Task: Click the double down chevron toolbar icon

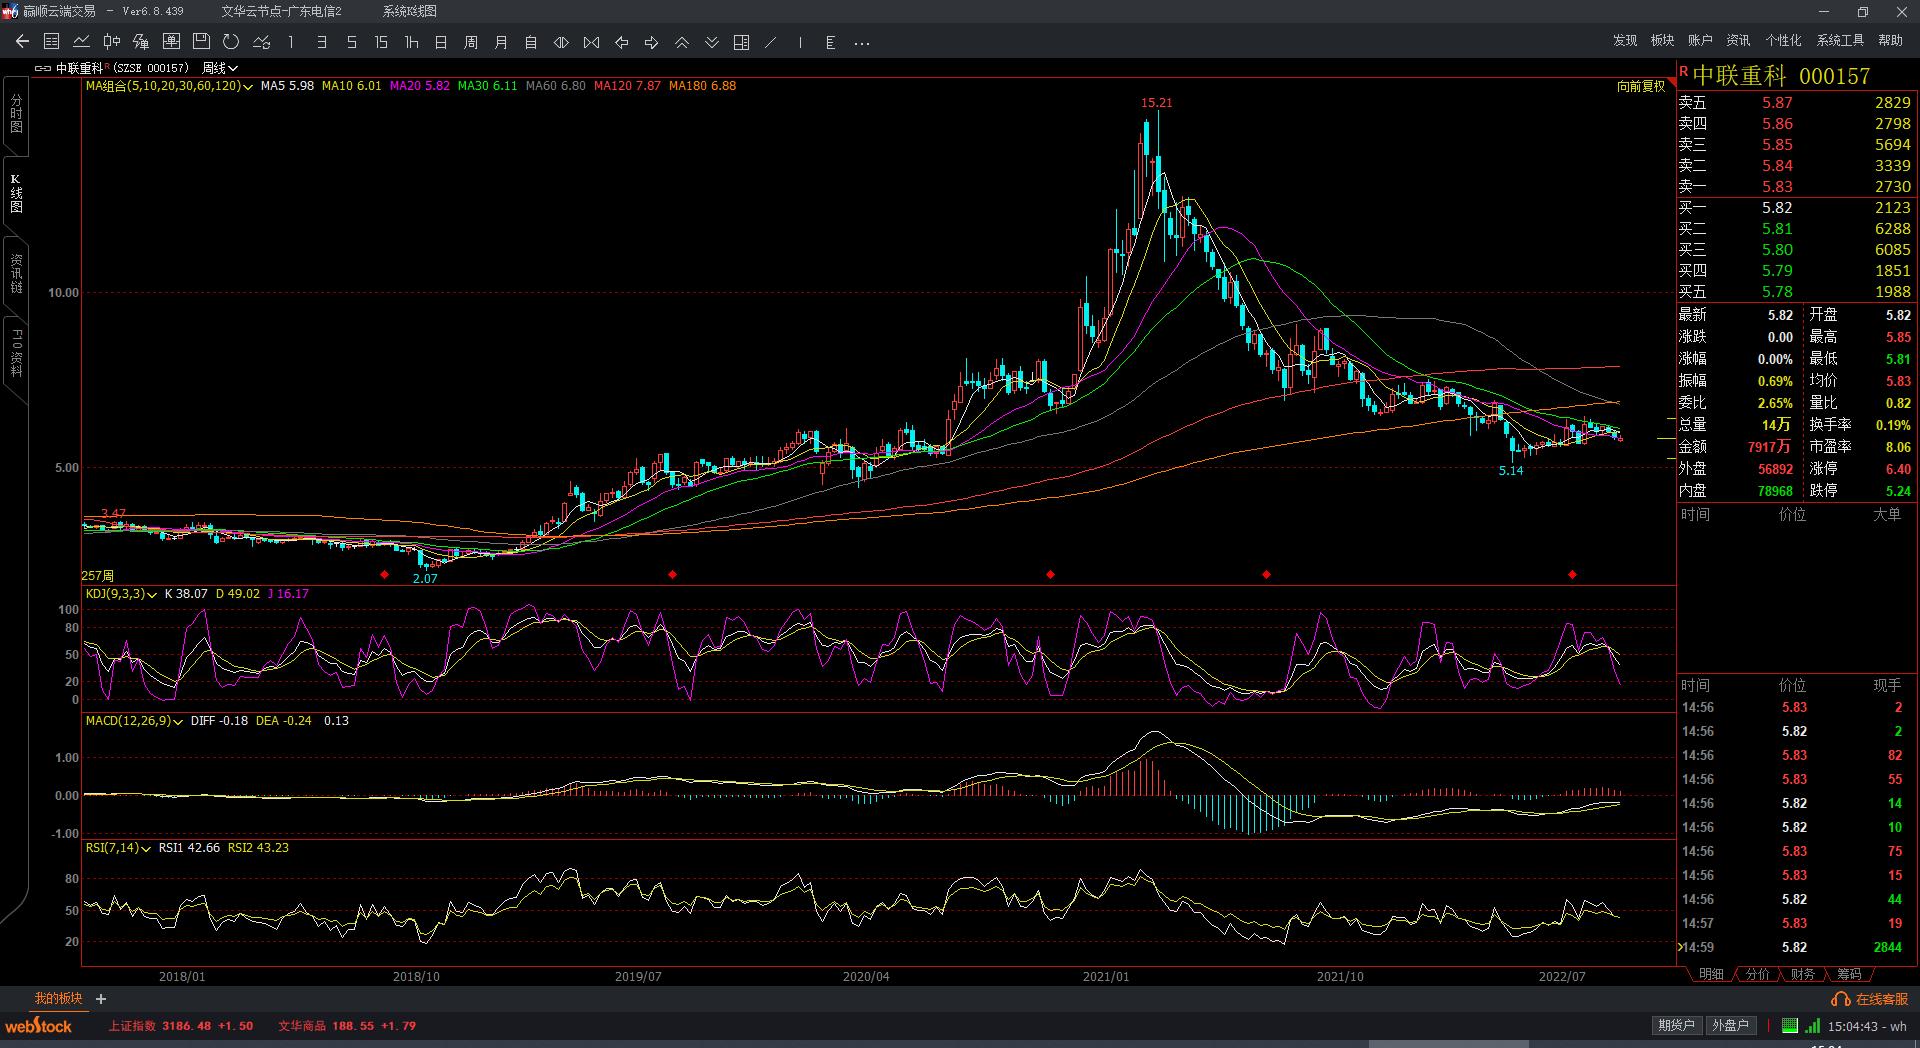Action: (712, 42)
